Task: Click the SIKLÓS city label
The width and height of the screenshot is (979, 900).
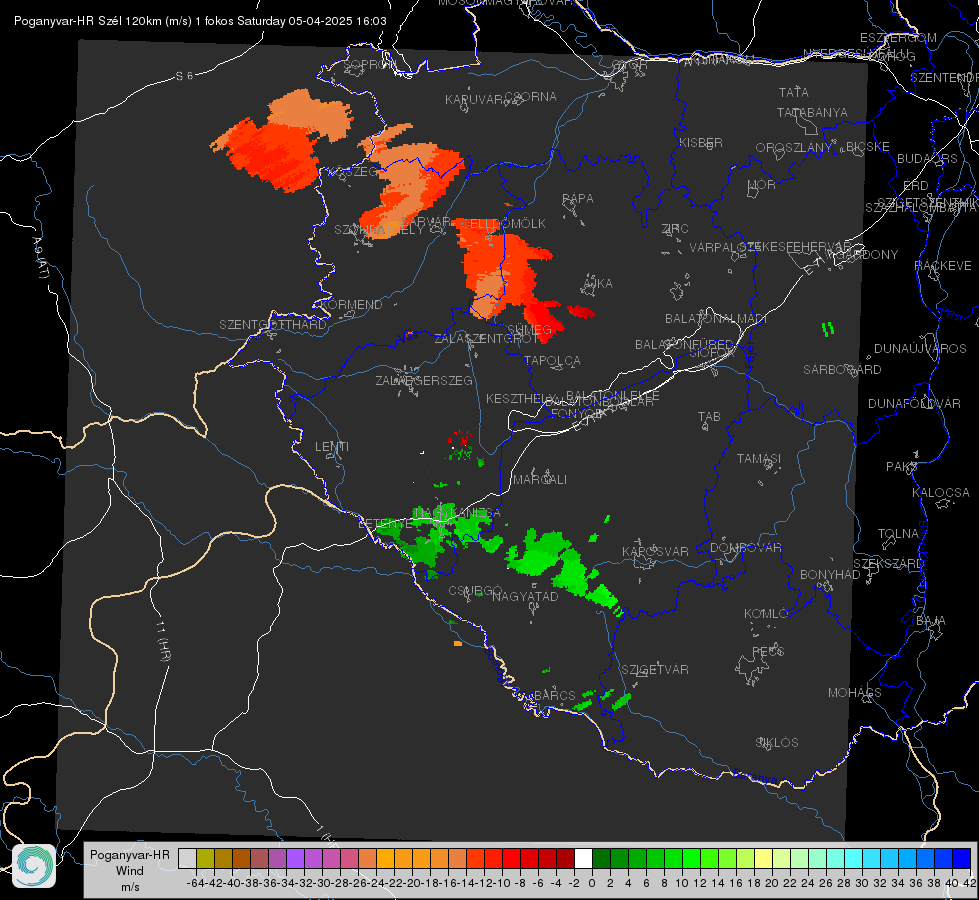Action: coord(777,743)
